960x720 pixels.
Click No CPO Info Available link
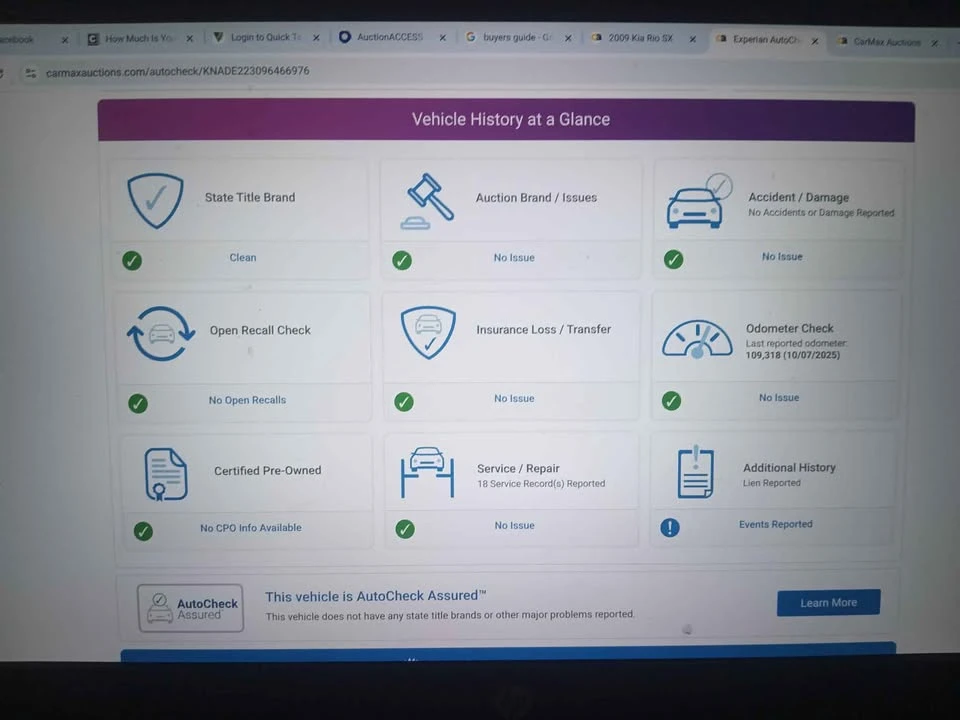coord(251,528)
